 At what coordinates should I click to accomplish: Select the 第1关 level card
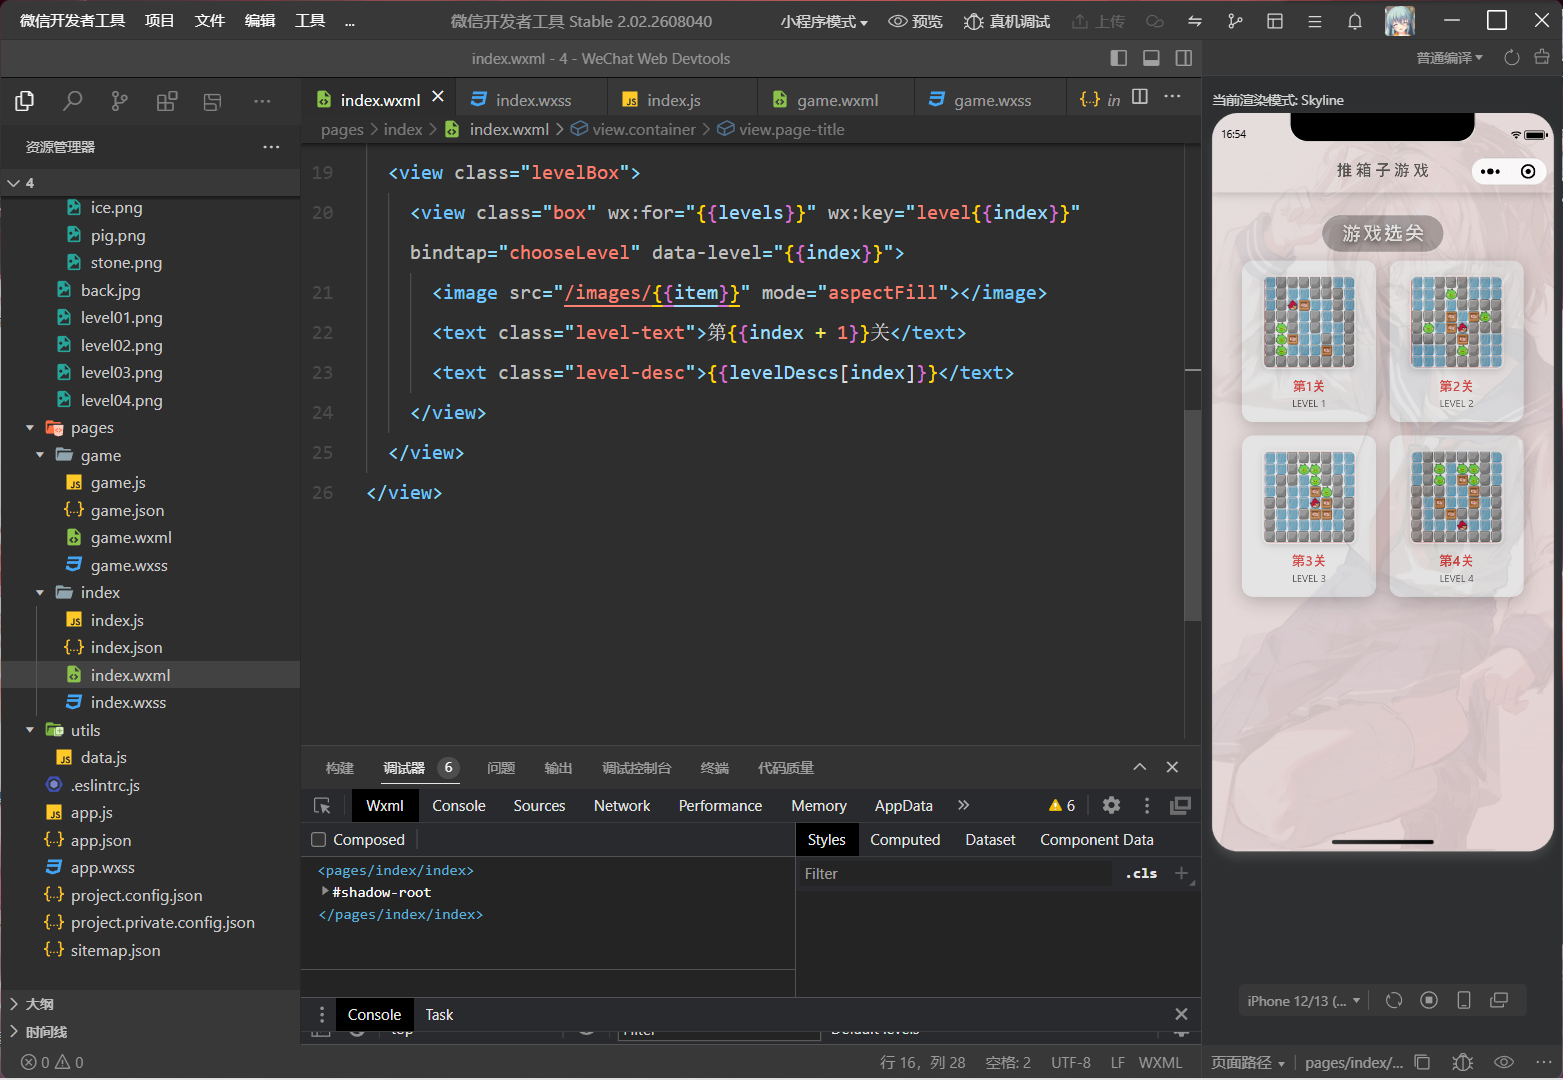(x=1309, y=341)
